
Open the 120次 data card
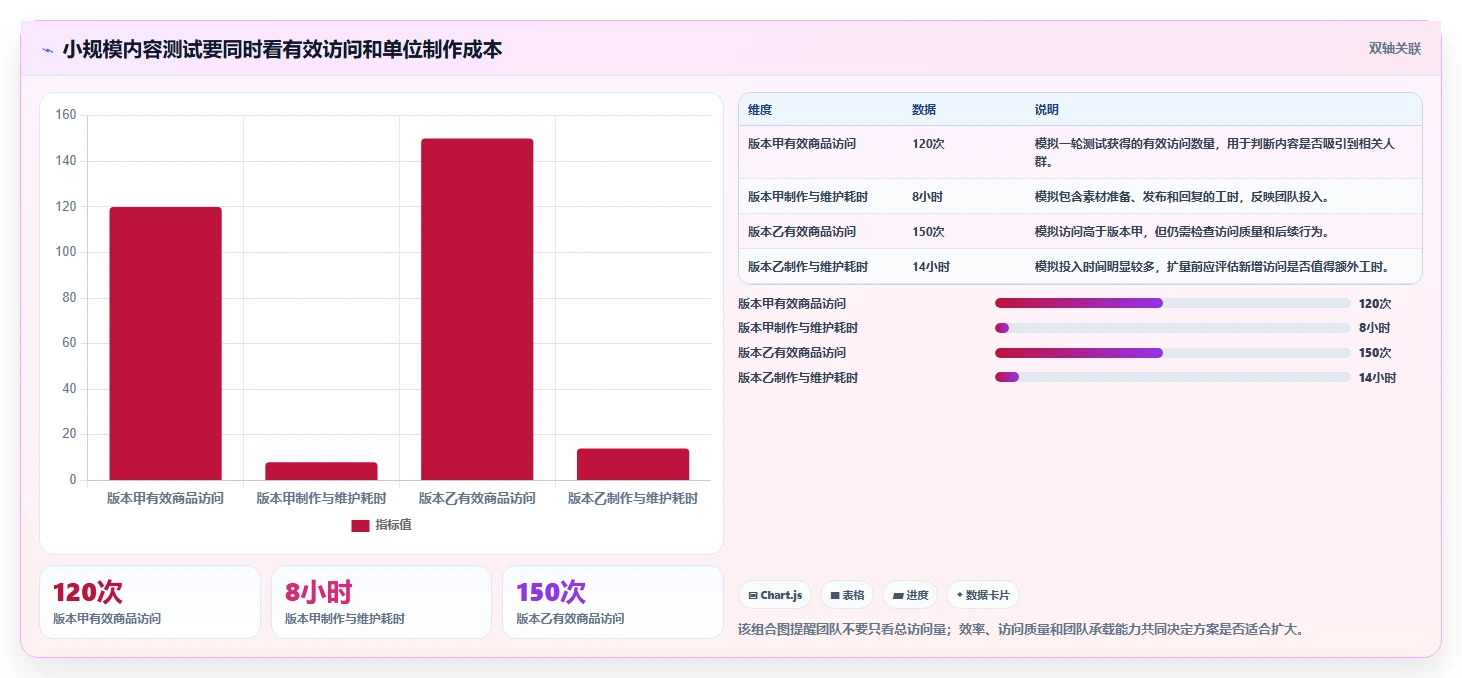click(150, 602)
